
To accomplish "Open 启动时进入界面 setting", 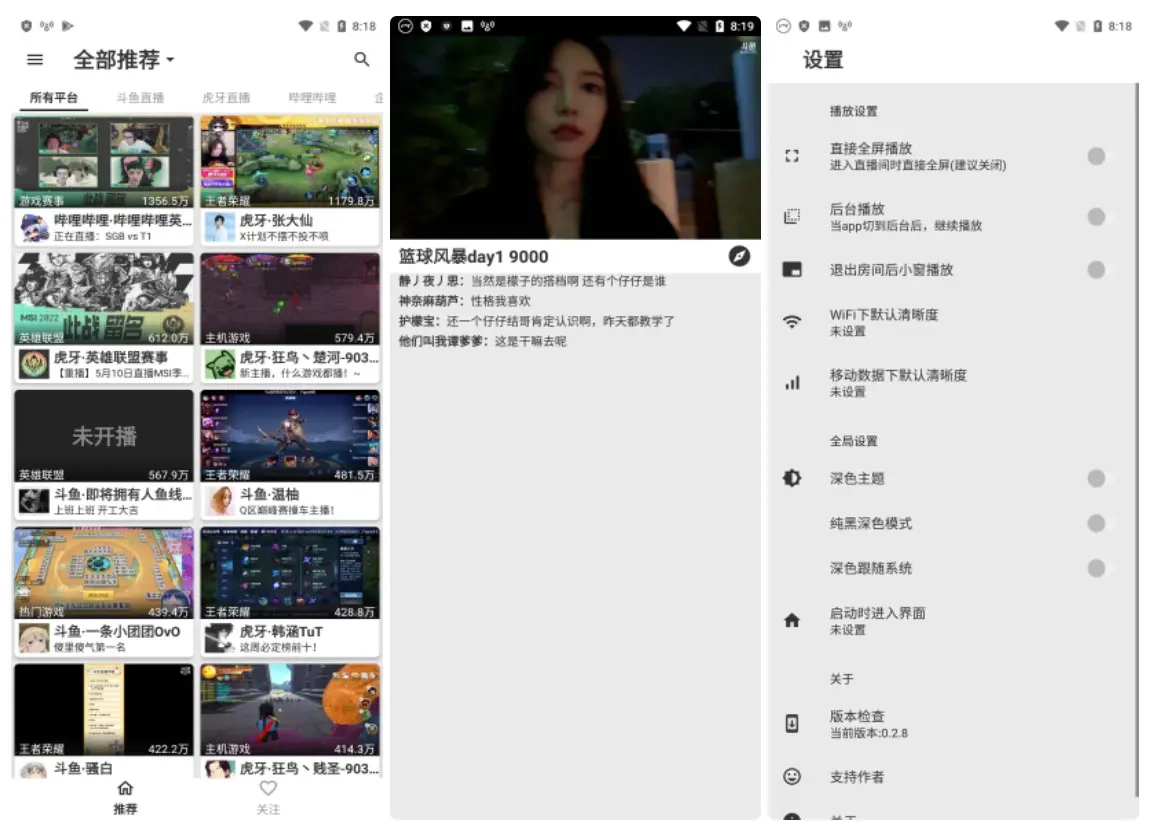I will click(877, 621).
